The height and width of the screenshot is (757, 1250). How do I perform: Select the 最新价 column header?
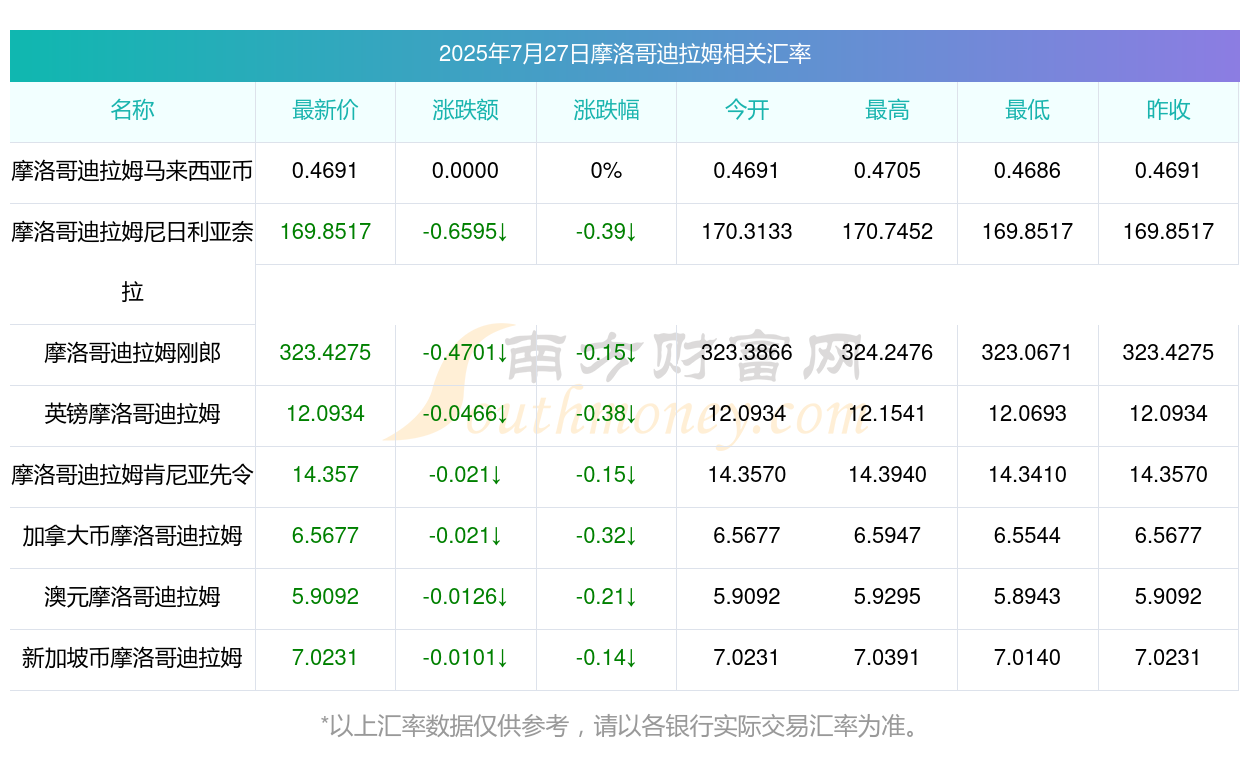[x=325, y=111]
